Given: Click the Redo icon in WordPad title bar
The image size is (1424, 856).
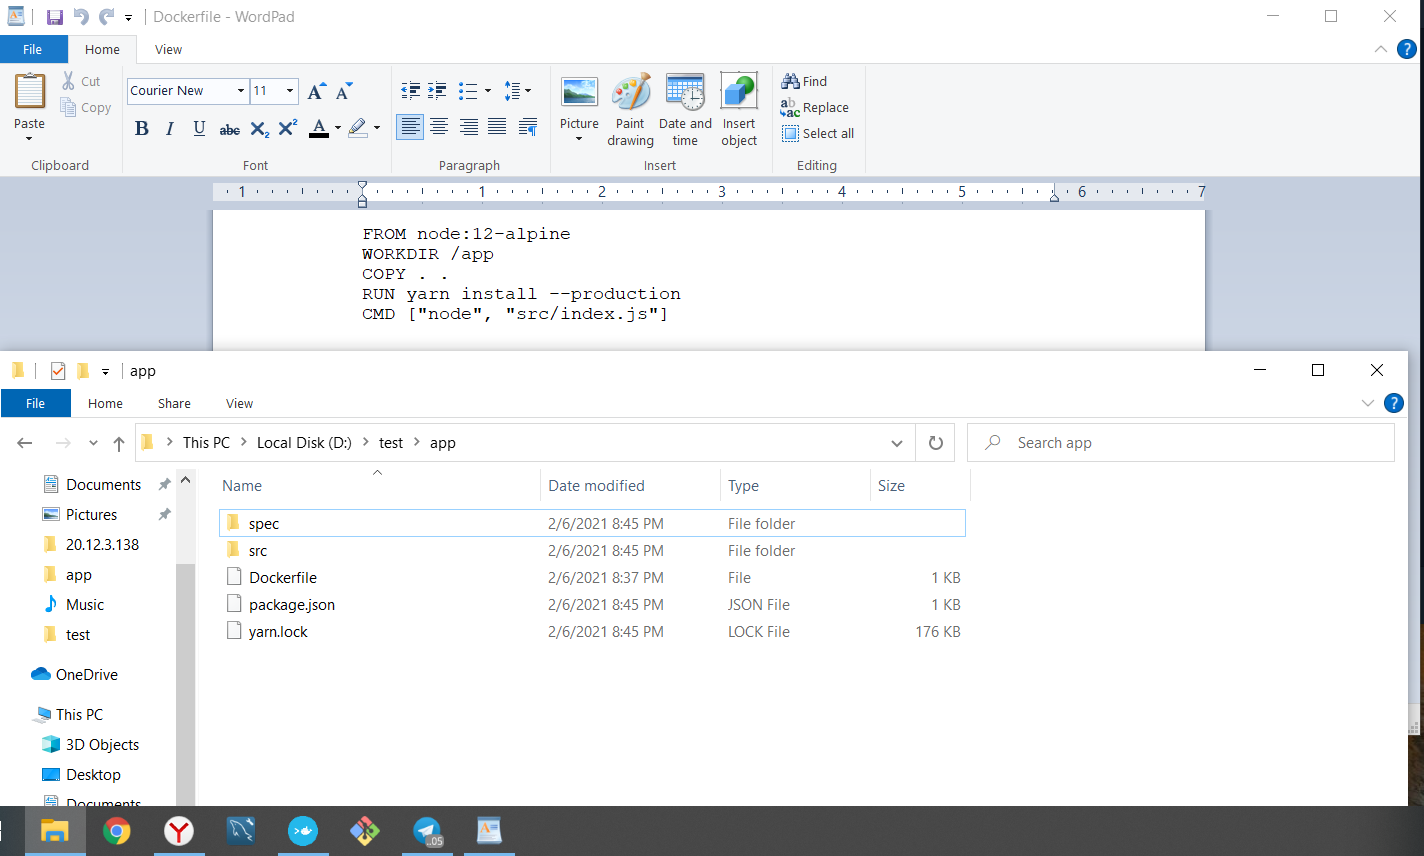Looking at the screenshot, I should (x=106, y=17).
